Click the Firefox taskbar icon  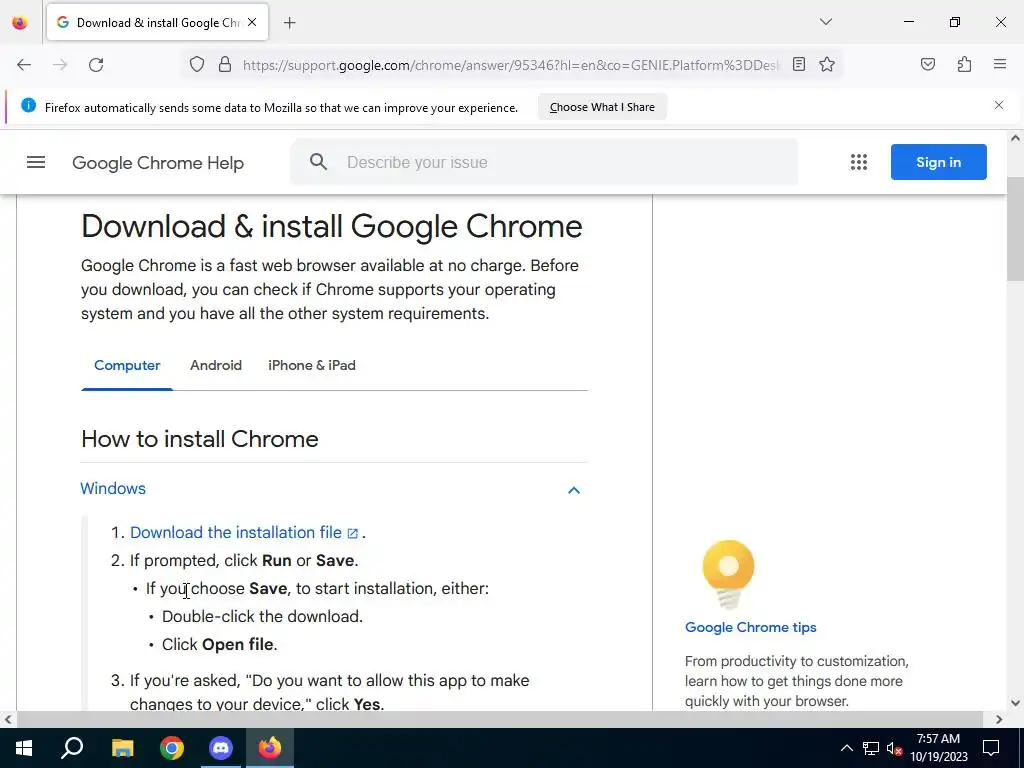point(270,748)
